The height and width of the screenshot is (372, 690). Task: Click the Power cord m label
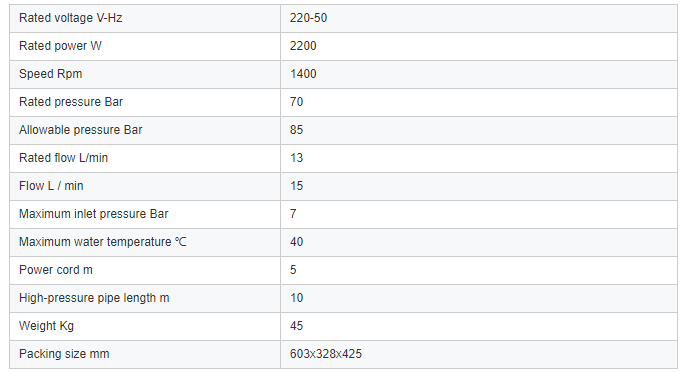[x=56, y=270]
